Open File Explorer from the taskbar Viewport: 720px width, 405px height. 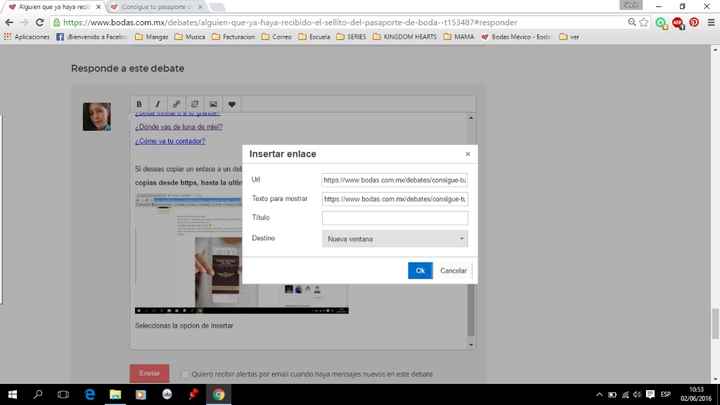point(115,394)
